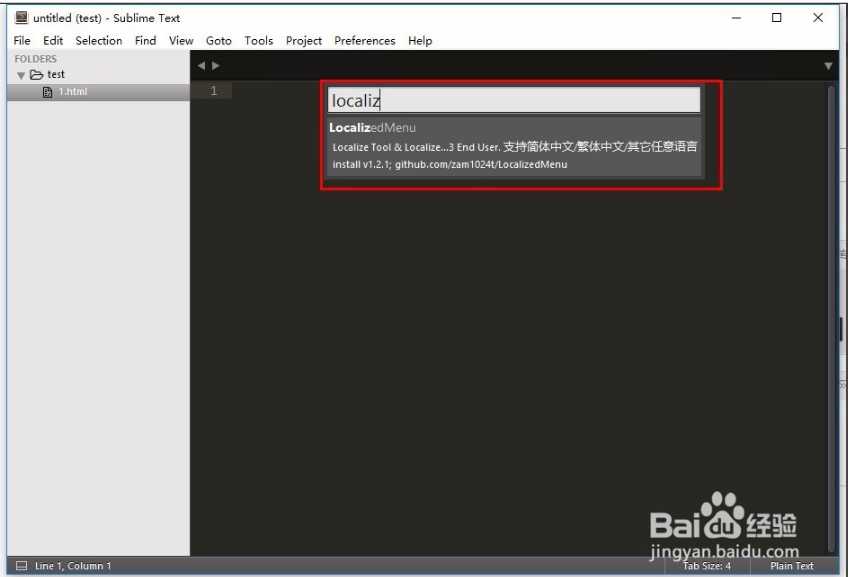Image resolution: width=848 pixels, height=577 pixels.
Task: Open the File menu
Action: coord(22,41)
